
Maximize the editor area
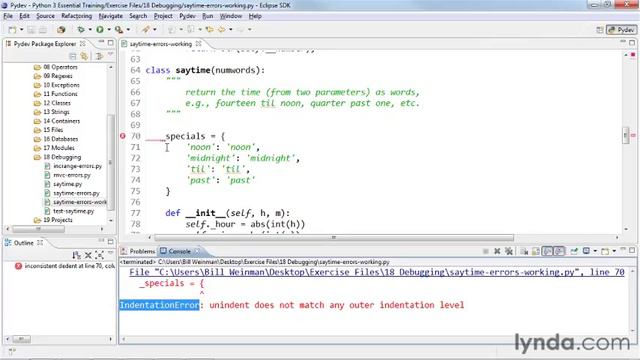coord(632,42)
